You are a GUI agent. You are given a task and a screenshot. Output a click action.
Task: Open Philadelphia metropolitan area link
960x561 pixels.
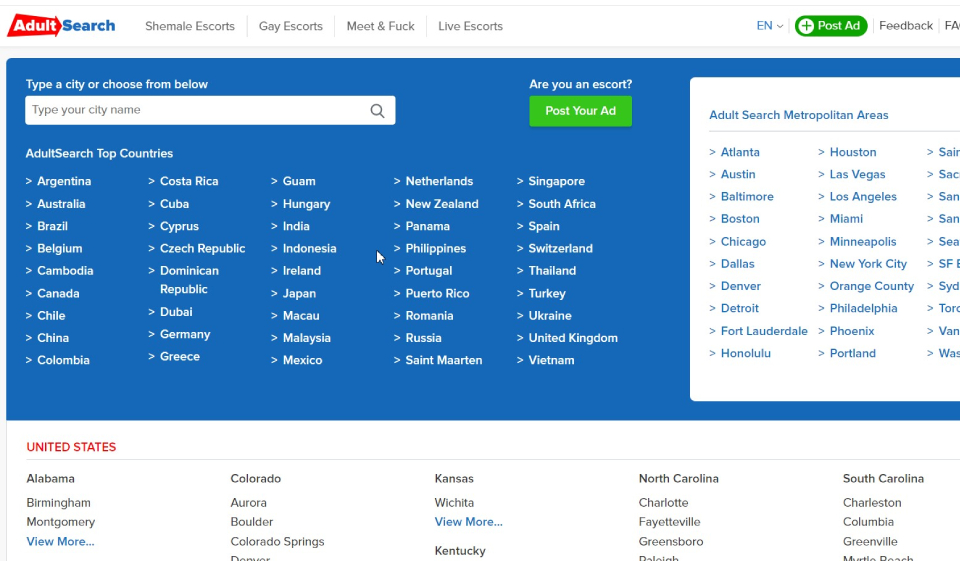(863, 309)
